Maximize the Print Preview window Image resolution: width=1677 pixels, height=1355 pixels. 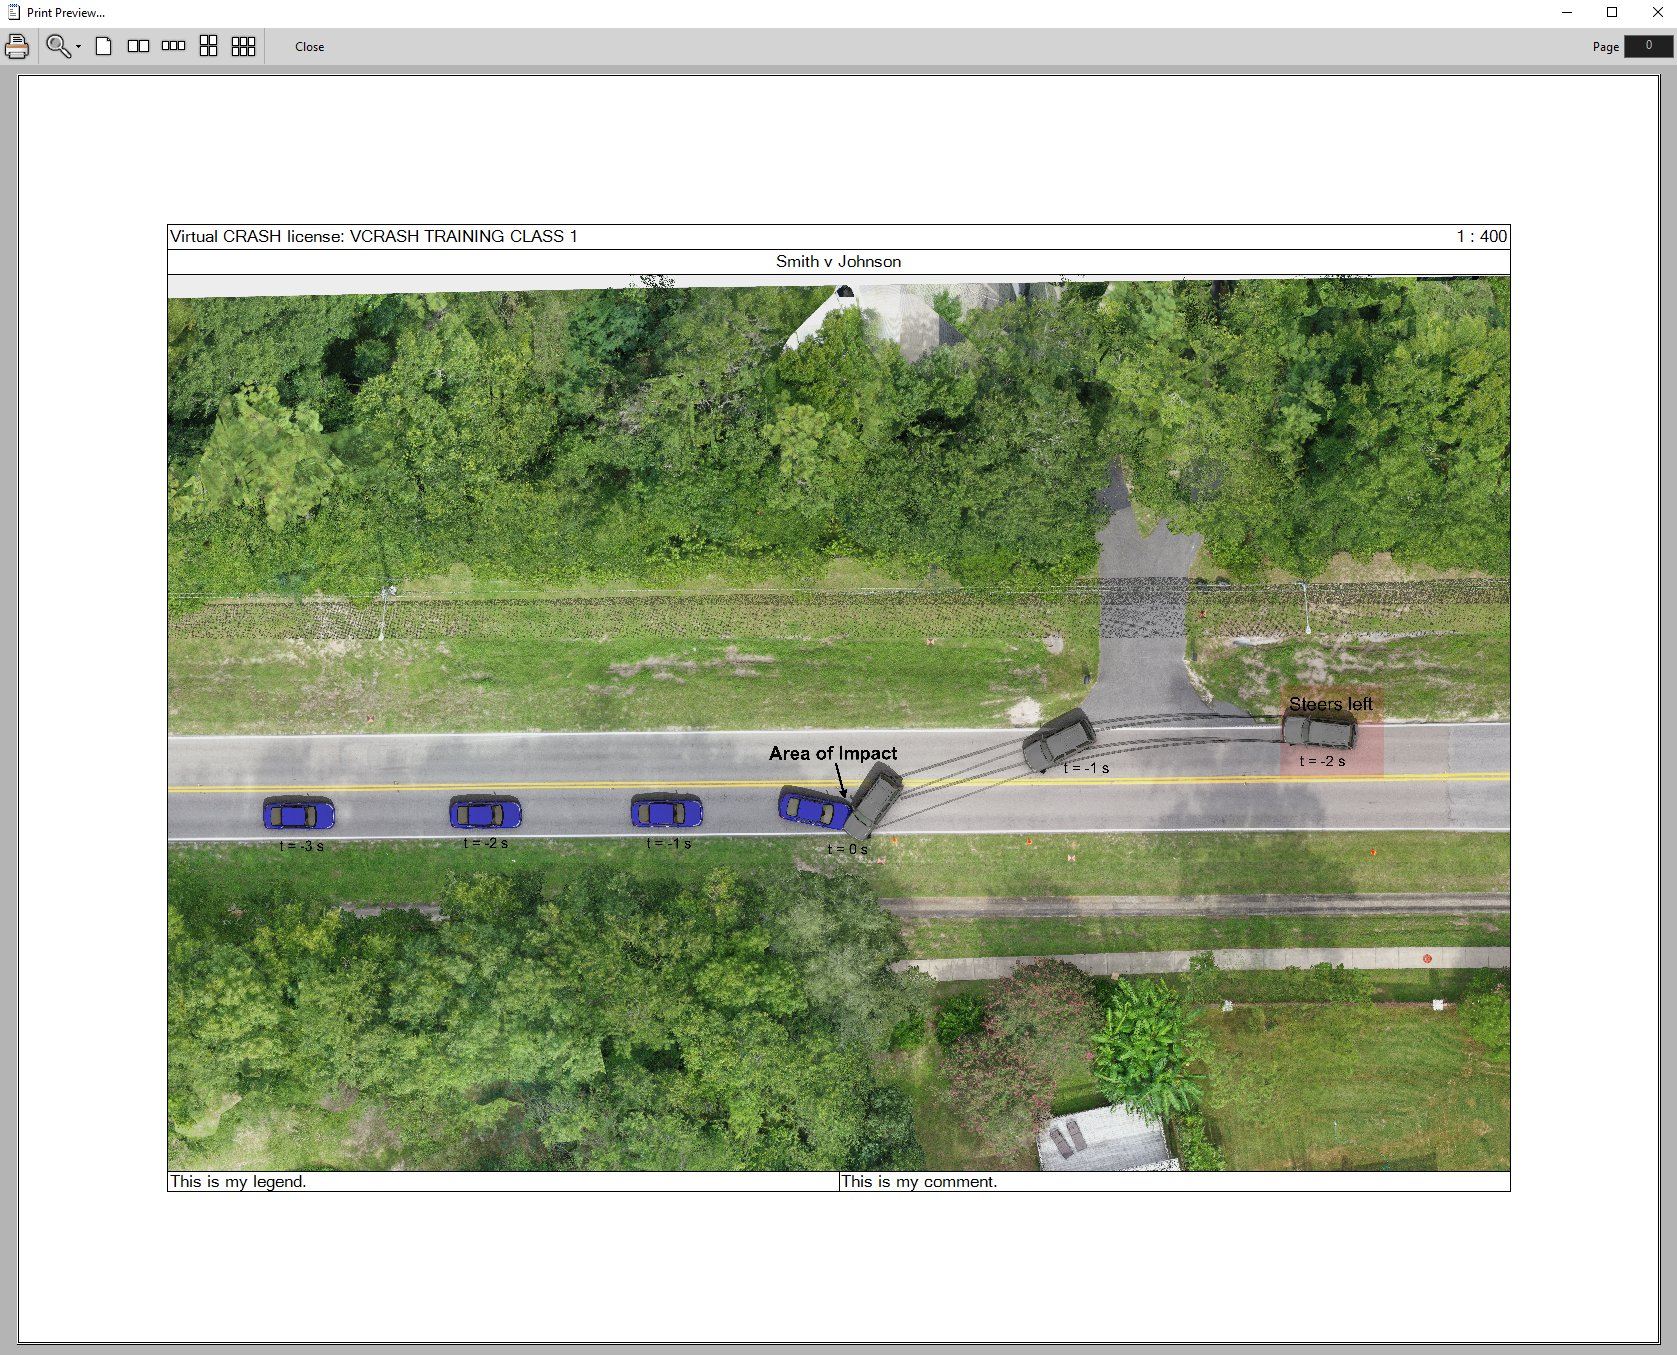pos(1612,12)
